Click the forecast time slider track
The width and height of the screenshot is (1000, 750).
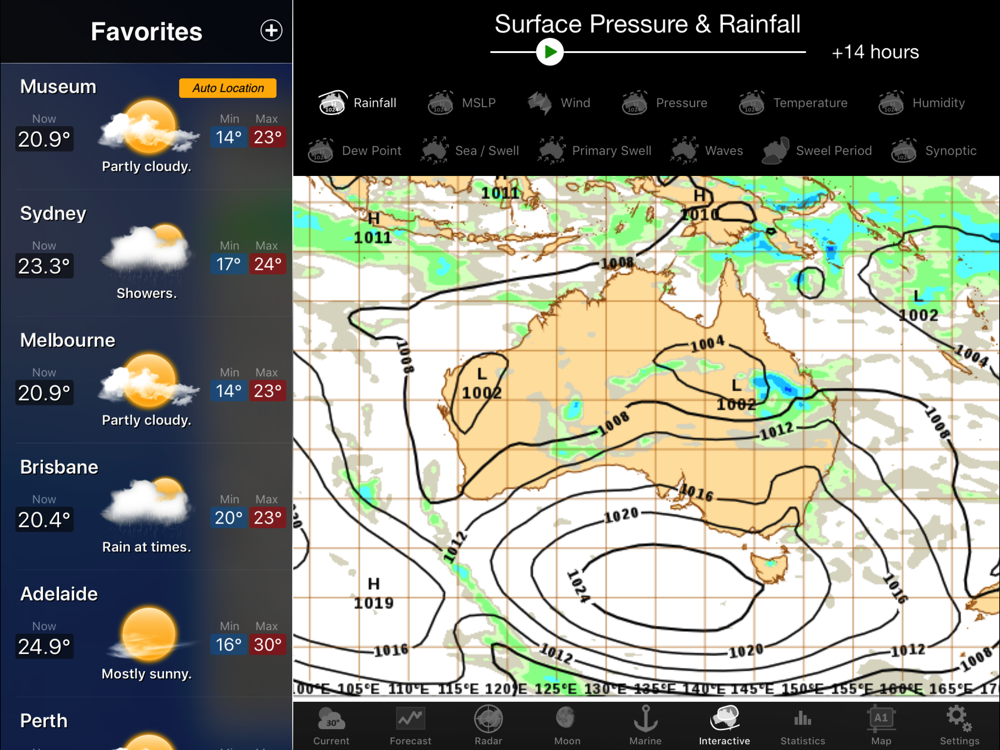pyautogui.click(x=647, y=52)
